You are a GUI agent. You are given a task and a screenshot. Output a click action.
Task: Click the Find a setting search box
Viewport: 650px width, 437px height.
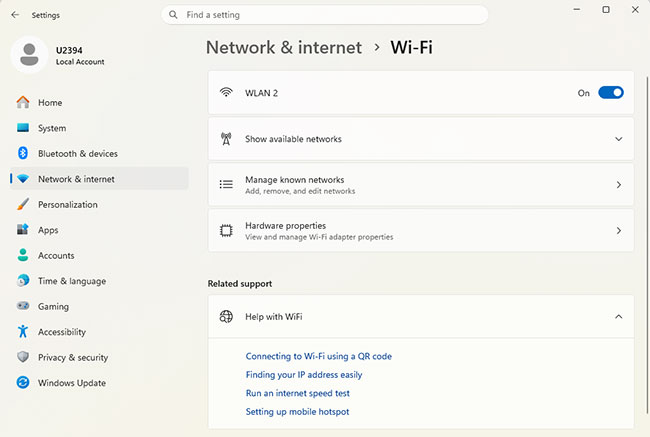point(325,15)
